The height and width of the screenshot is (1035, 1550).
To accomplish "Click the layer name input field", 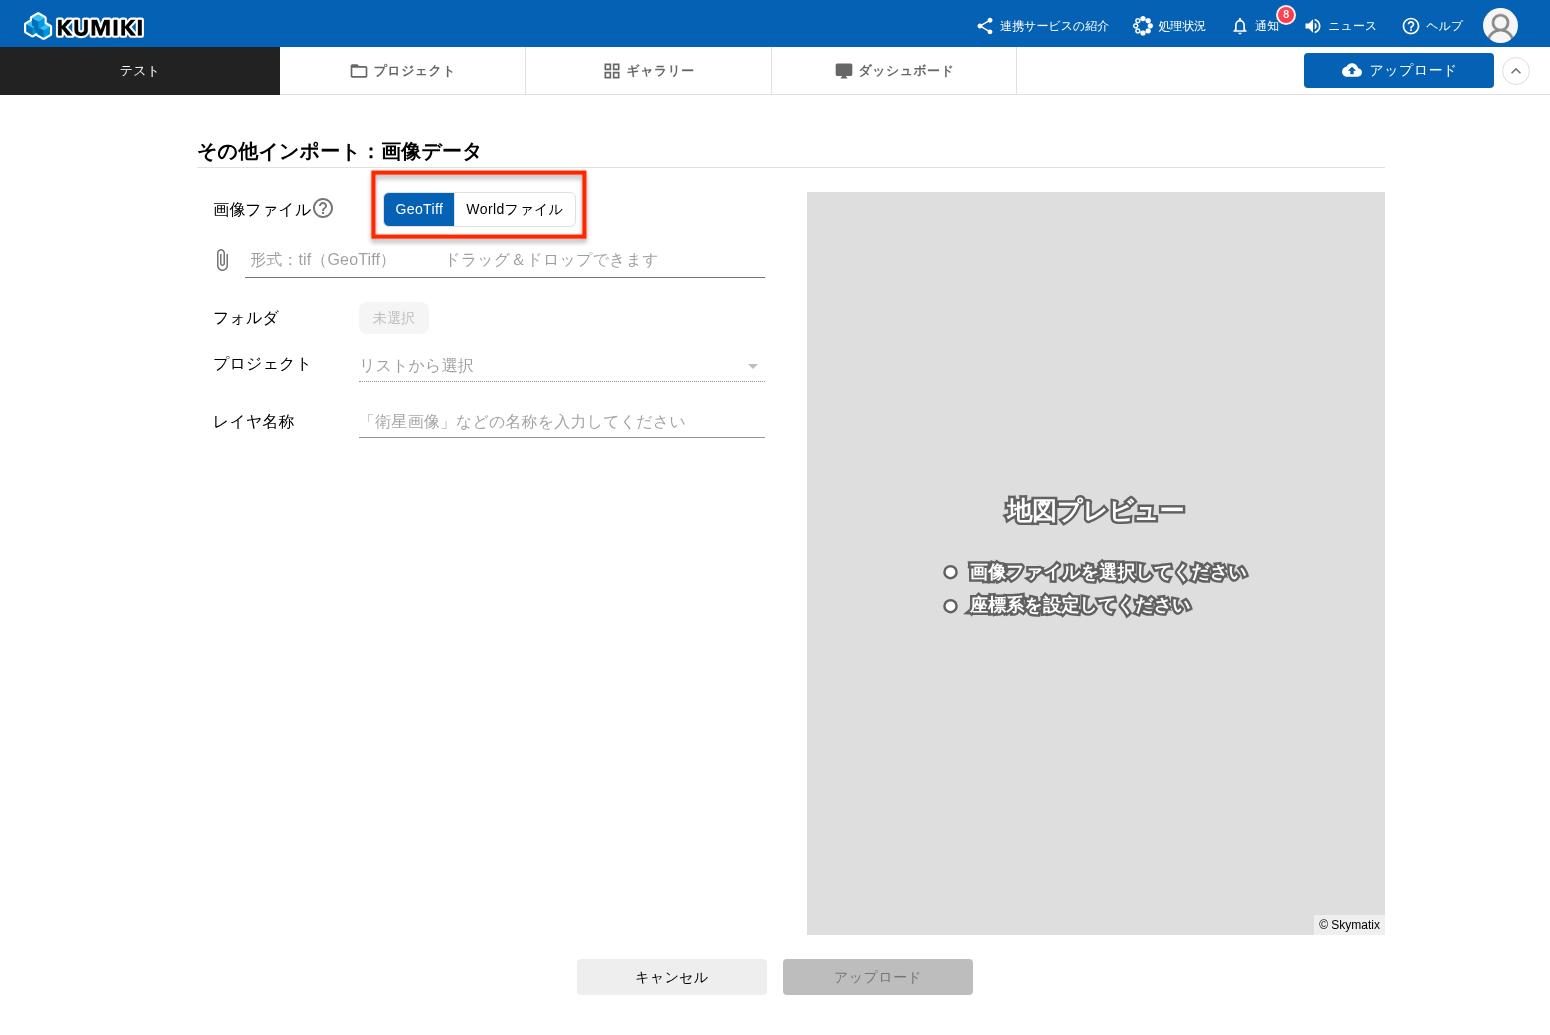I will [x=561, y=422].
